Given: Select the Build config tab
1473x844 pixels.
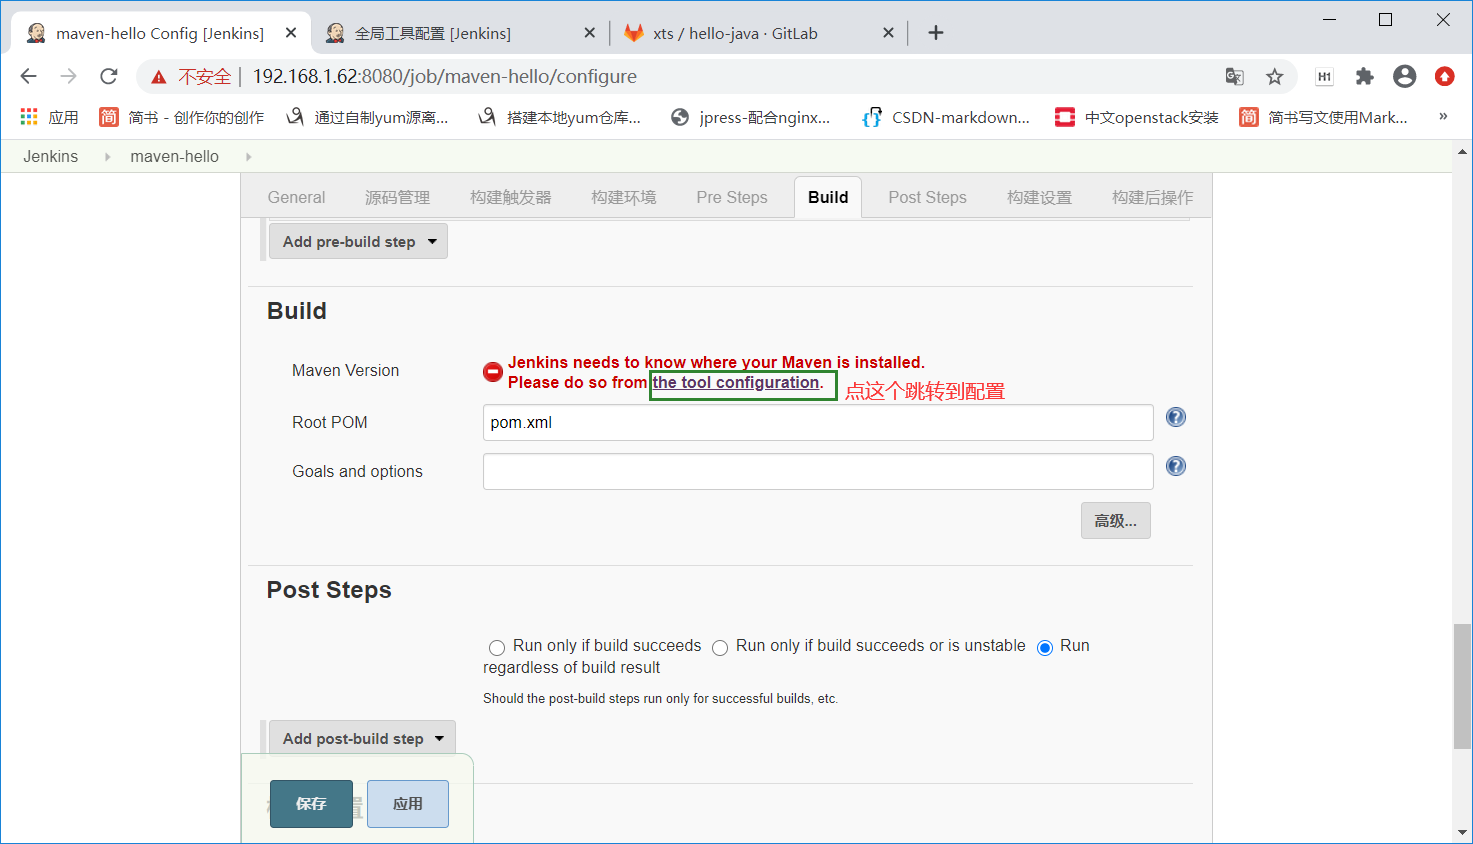Looking at the screenshot, I should 828,197.
